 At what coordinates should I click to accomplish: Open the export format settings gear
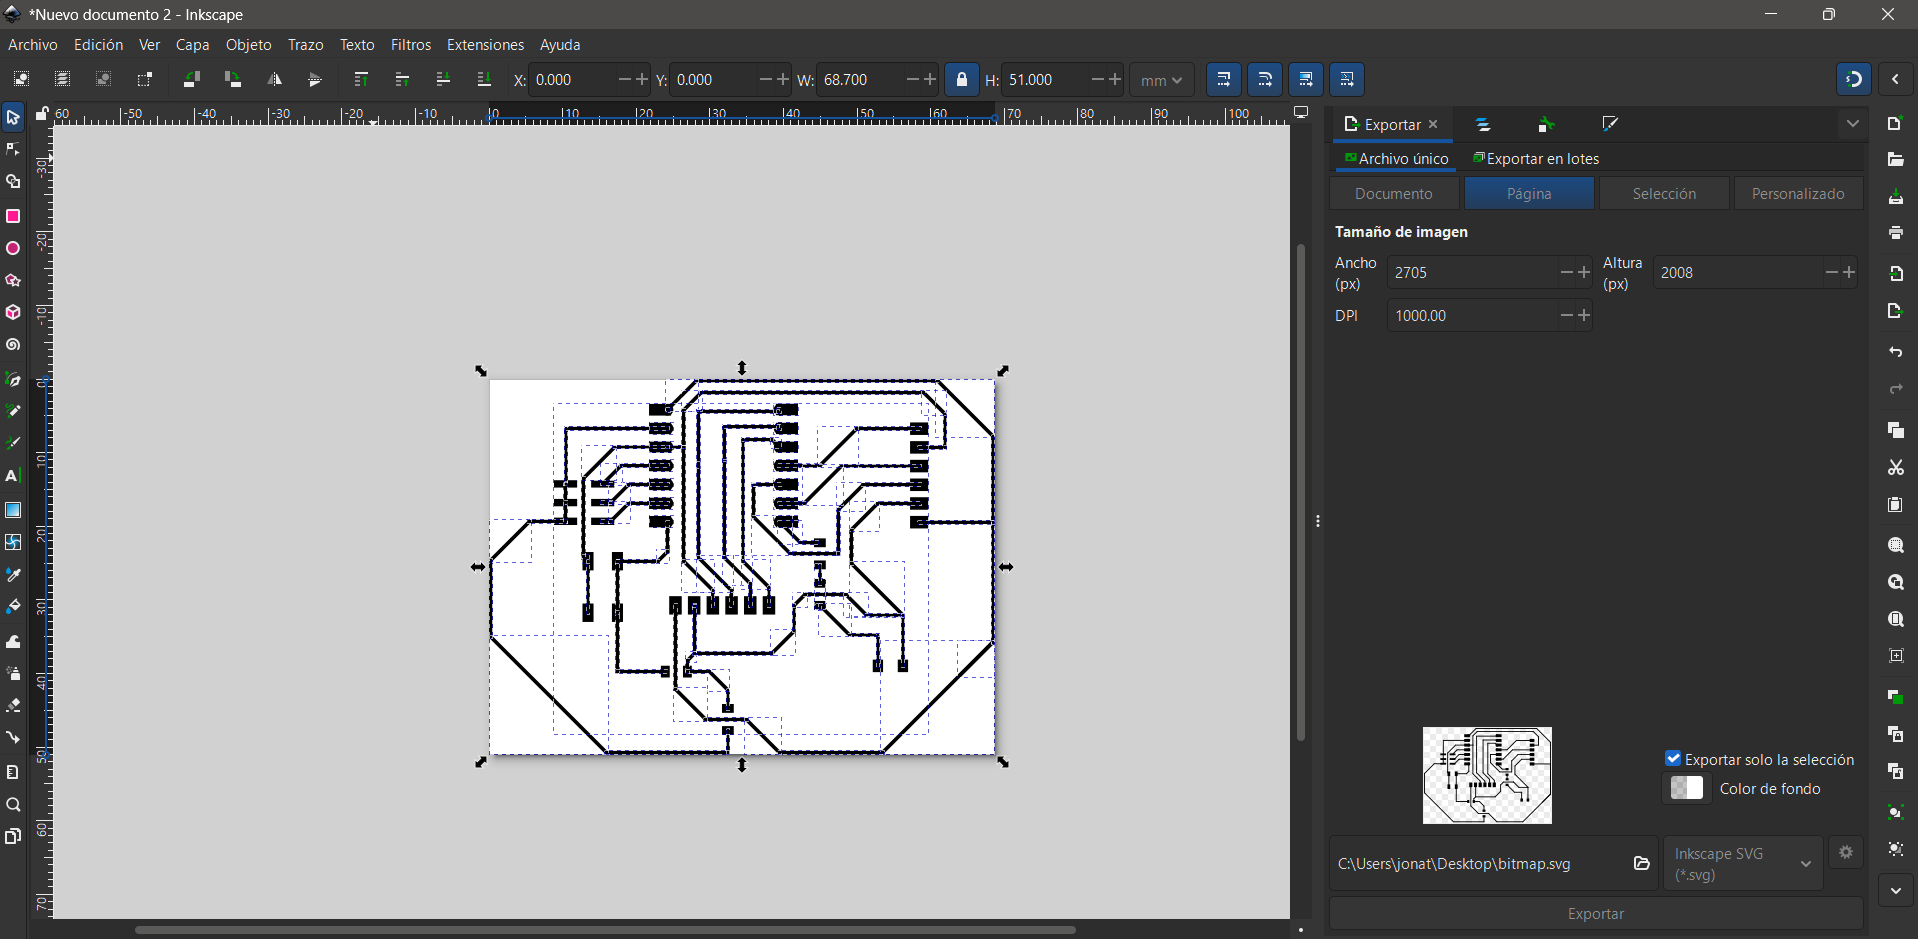1846,852
